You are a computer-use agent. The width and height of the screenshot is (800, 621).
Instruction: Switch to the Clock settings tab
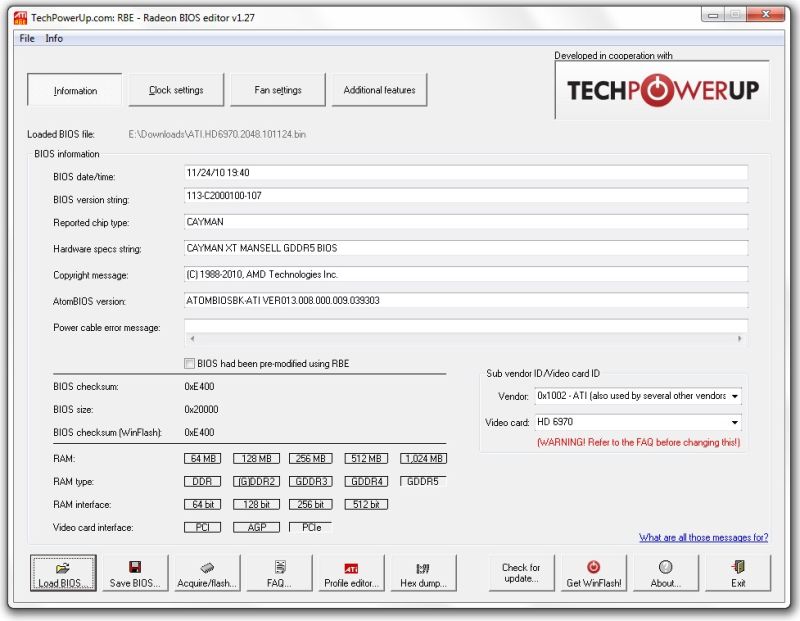[x=175, y=89]
